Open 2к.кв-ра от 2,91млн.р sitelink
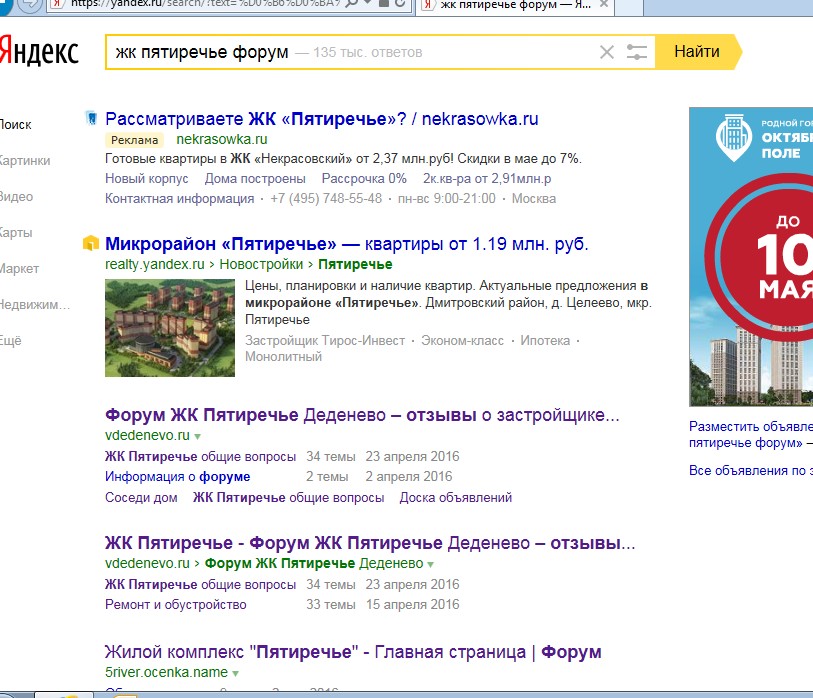The height and width of the screenshot is (698, 813). pos(487,179)
